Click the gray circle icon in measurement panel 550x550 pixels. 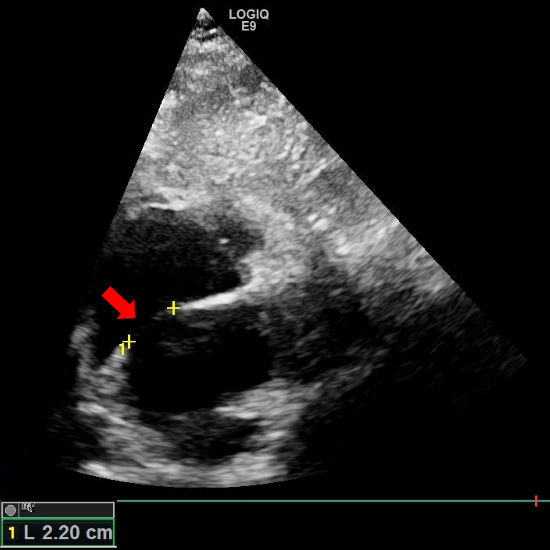11,510
